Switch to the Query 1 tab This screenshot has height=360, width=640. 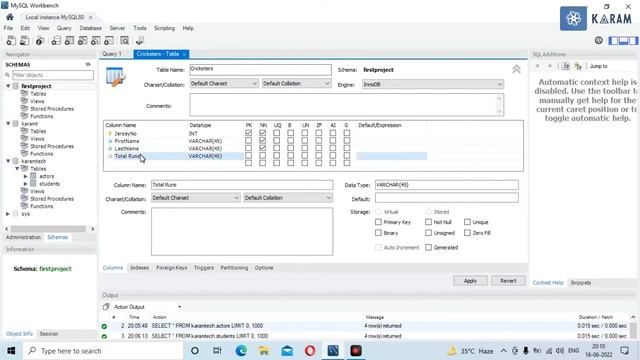112,54
